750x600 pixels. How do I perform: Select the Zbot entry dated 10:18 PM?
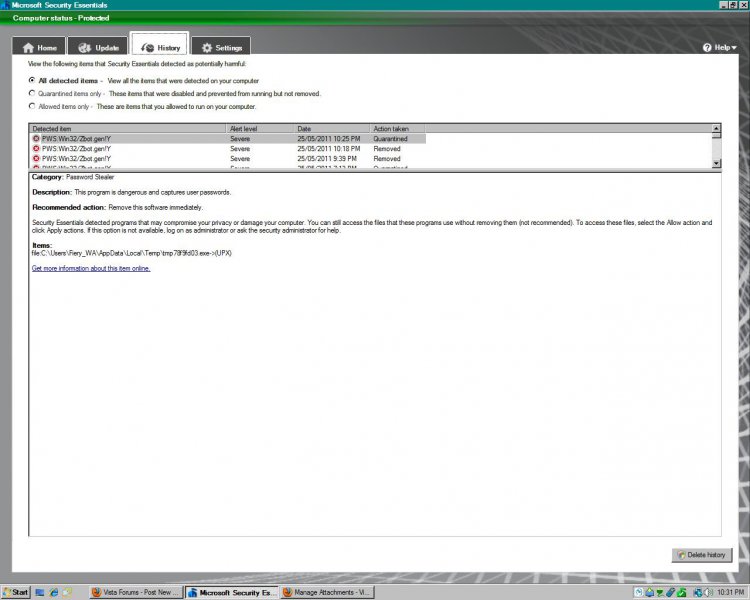coord(227,148)
